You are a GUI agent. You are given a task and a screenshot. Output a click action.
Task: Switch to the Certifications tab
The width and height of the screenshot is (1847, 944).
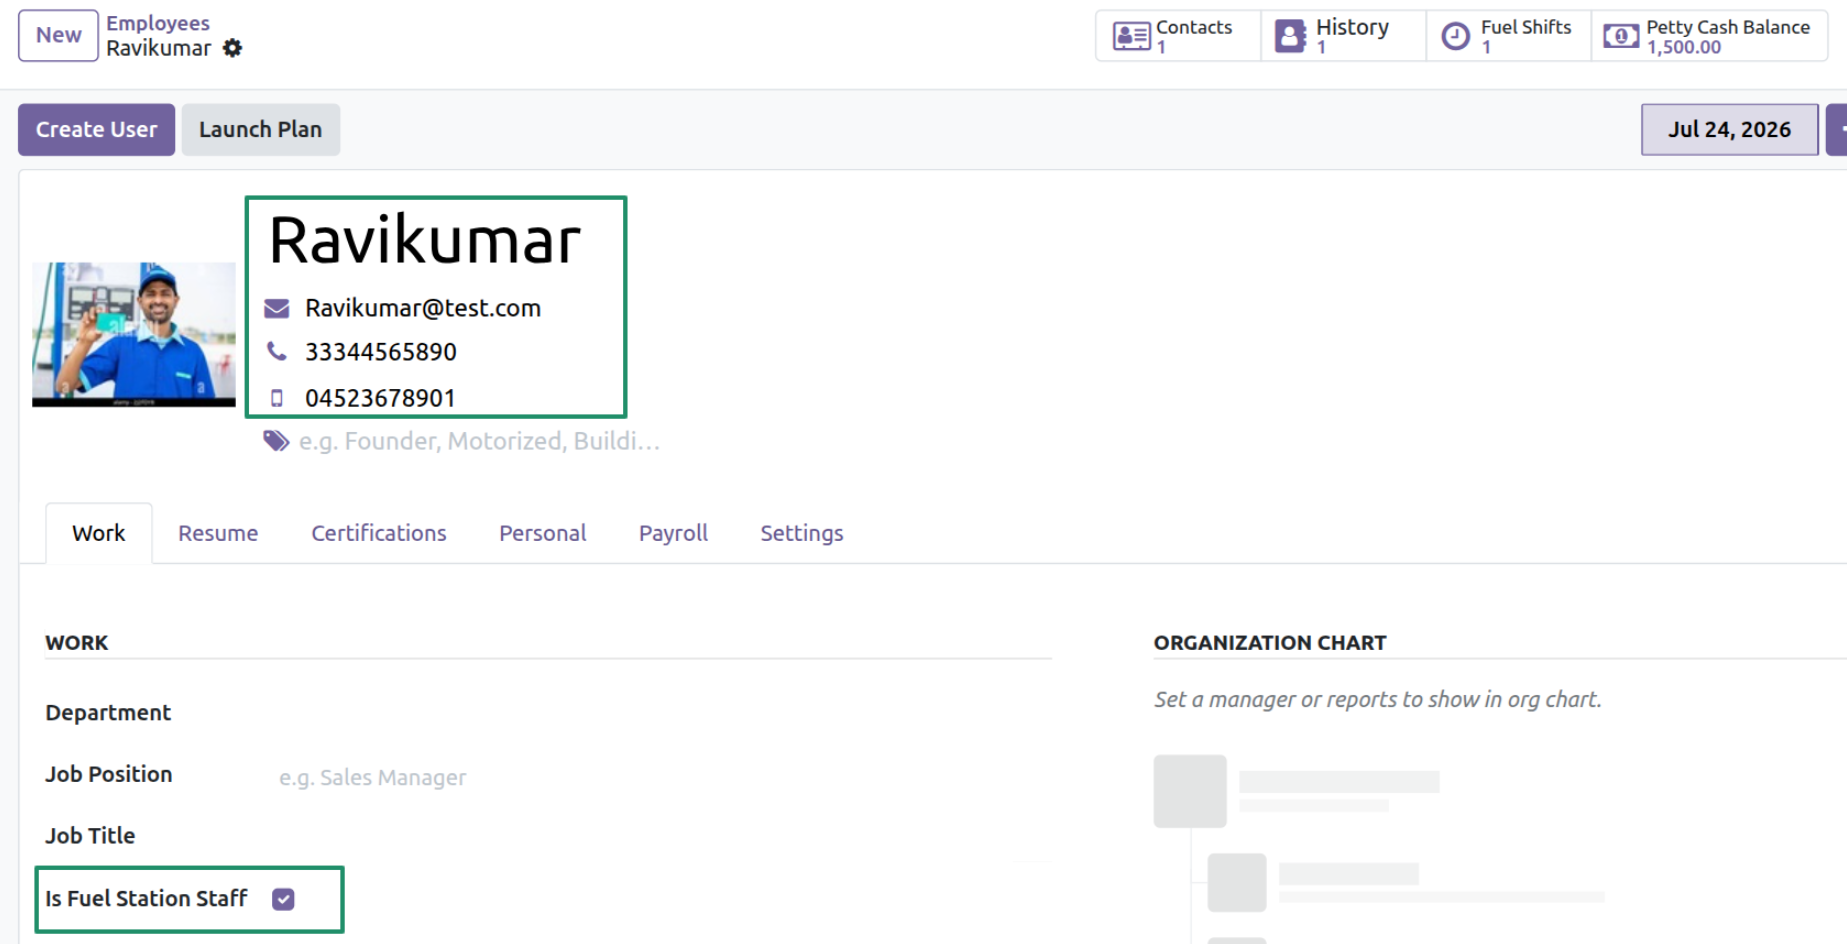(378, 533)
